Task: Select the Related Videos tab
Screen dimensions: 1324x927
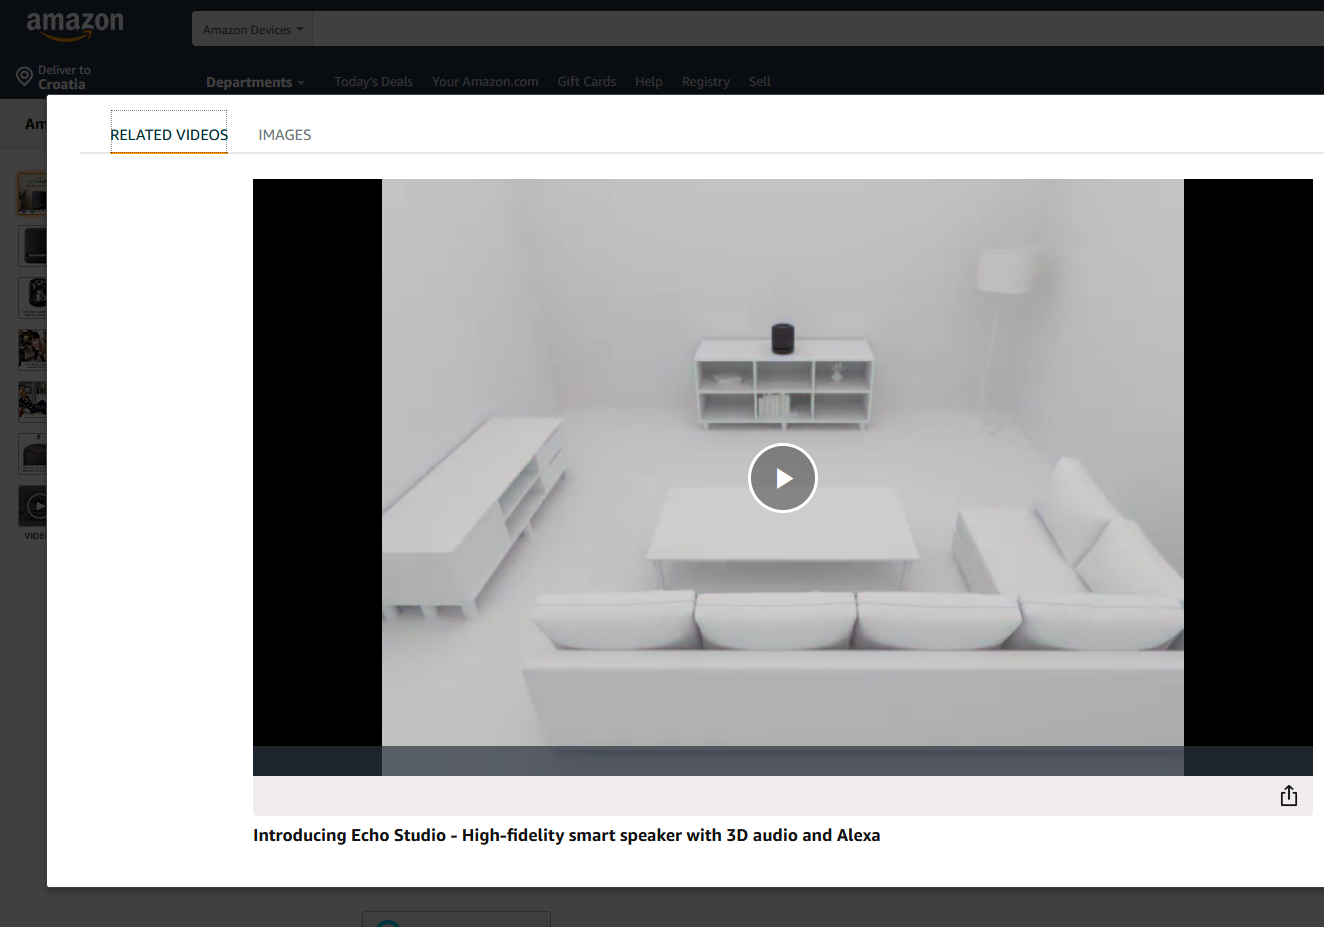Action: pos(169,135)
